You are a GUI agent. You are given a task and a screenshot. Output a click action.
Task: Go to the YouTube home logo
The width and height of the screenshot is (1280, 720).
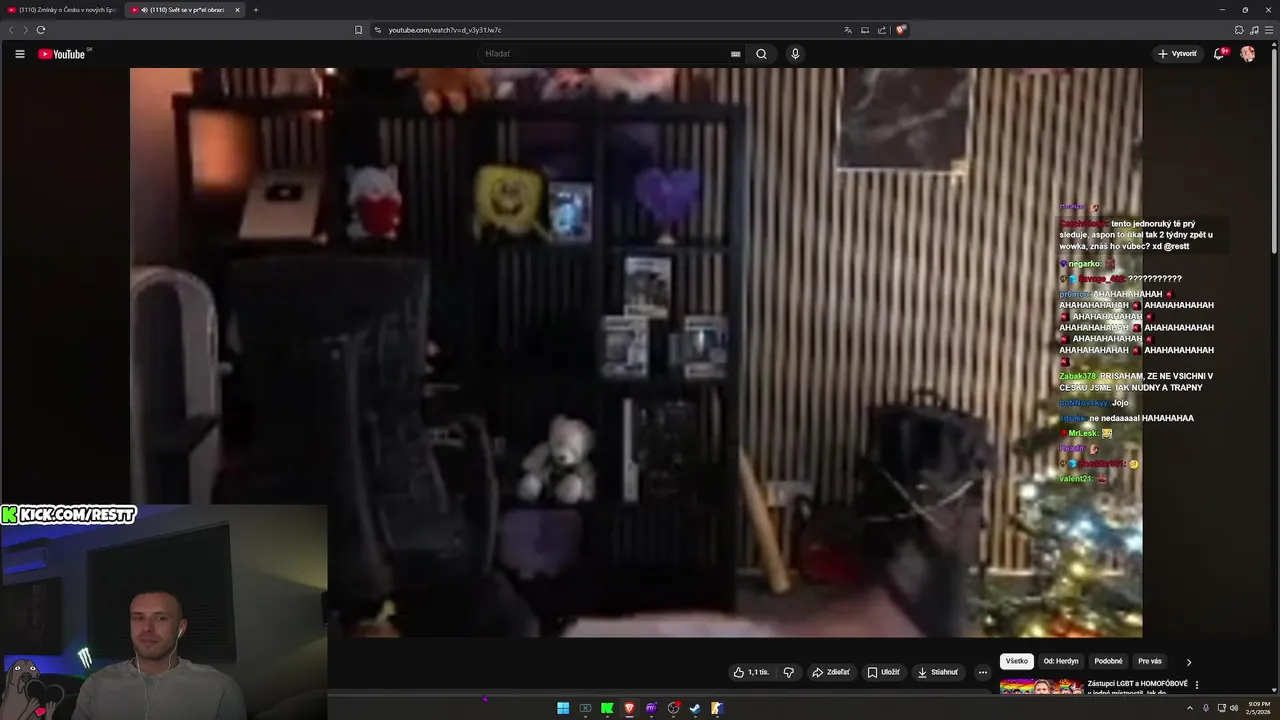click(x=62, y=54)
